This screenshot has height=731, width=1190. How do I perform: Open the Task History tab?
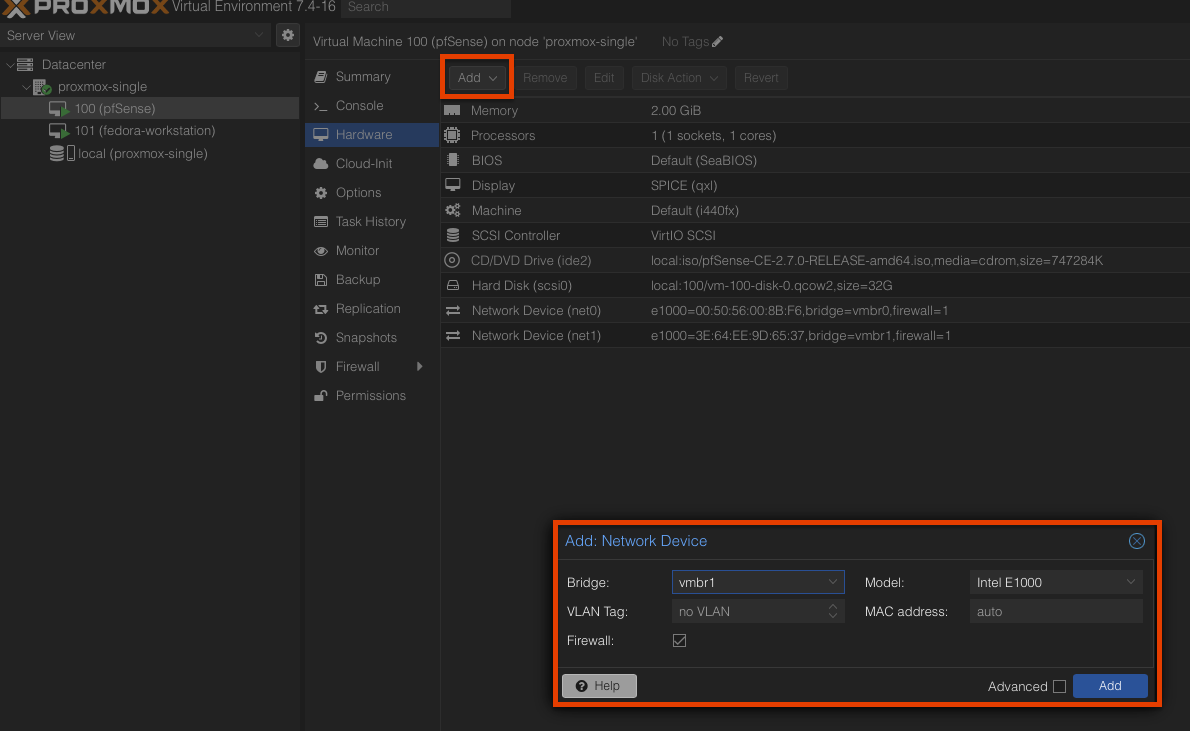[372, 222]
